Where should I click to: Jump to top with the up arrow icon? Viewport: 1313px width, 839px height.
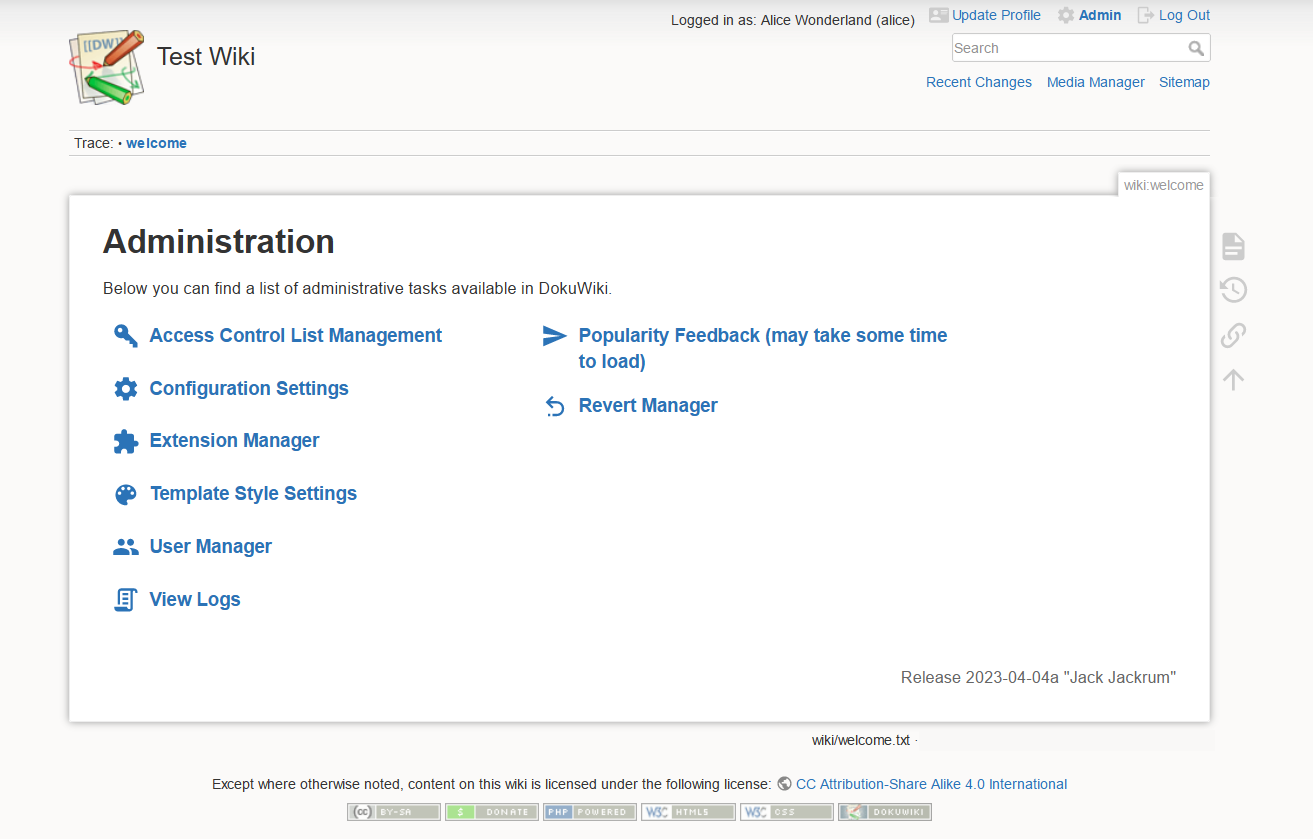click(1233, 379)
